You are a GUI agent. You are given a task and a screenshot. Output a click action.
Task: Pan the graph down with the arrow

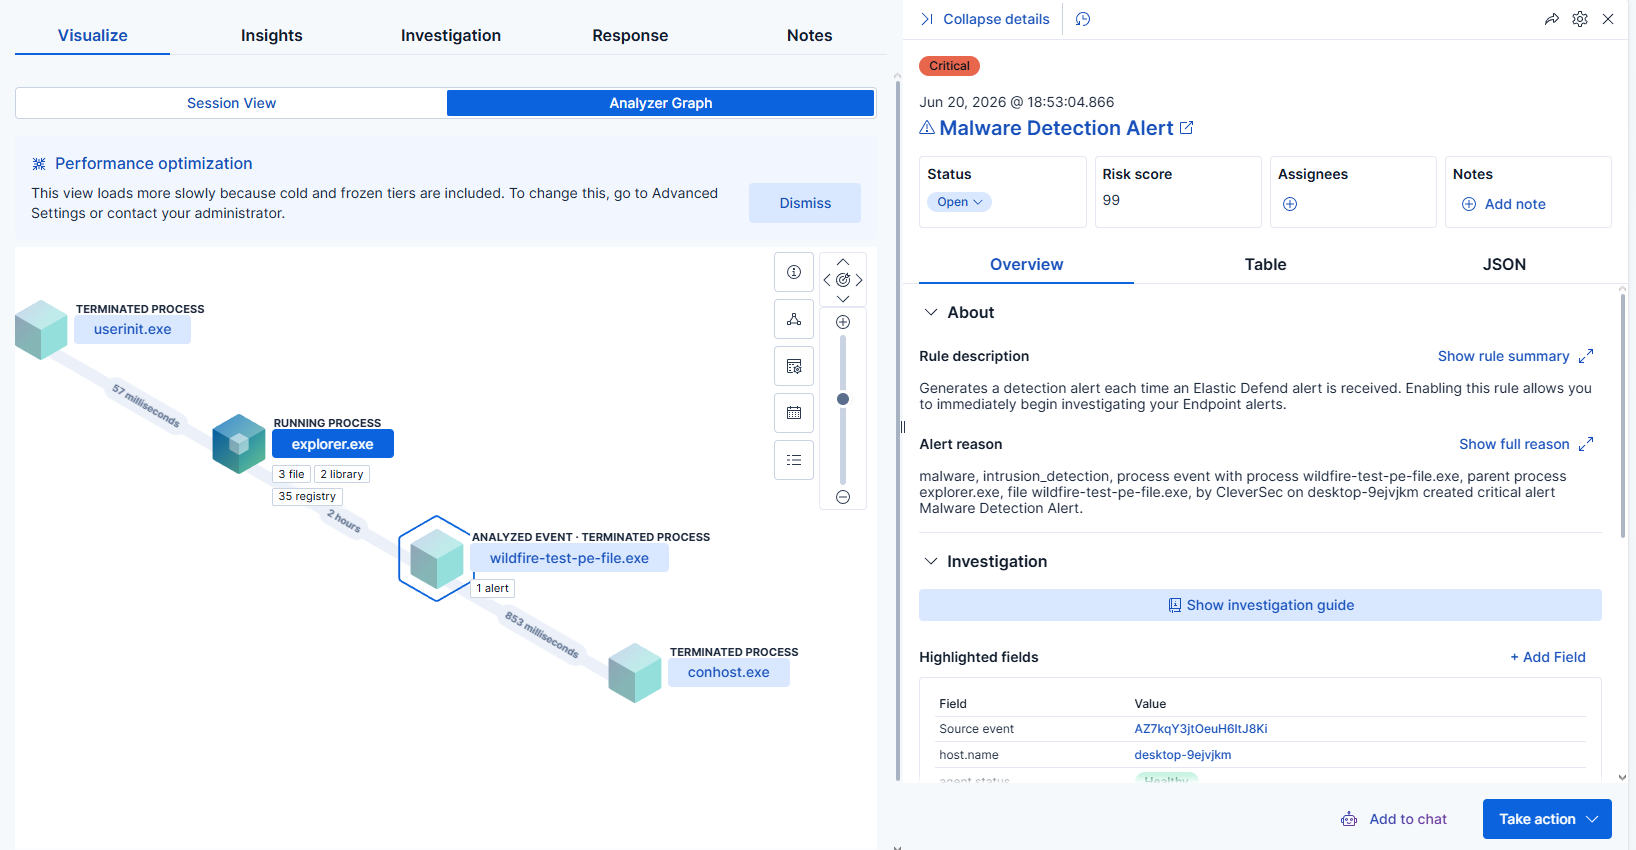coord(843,298)
